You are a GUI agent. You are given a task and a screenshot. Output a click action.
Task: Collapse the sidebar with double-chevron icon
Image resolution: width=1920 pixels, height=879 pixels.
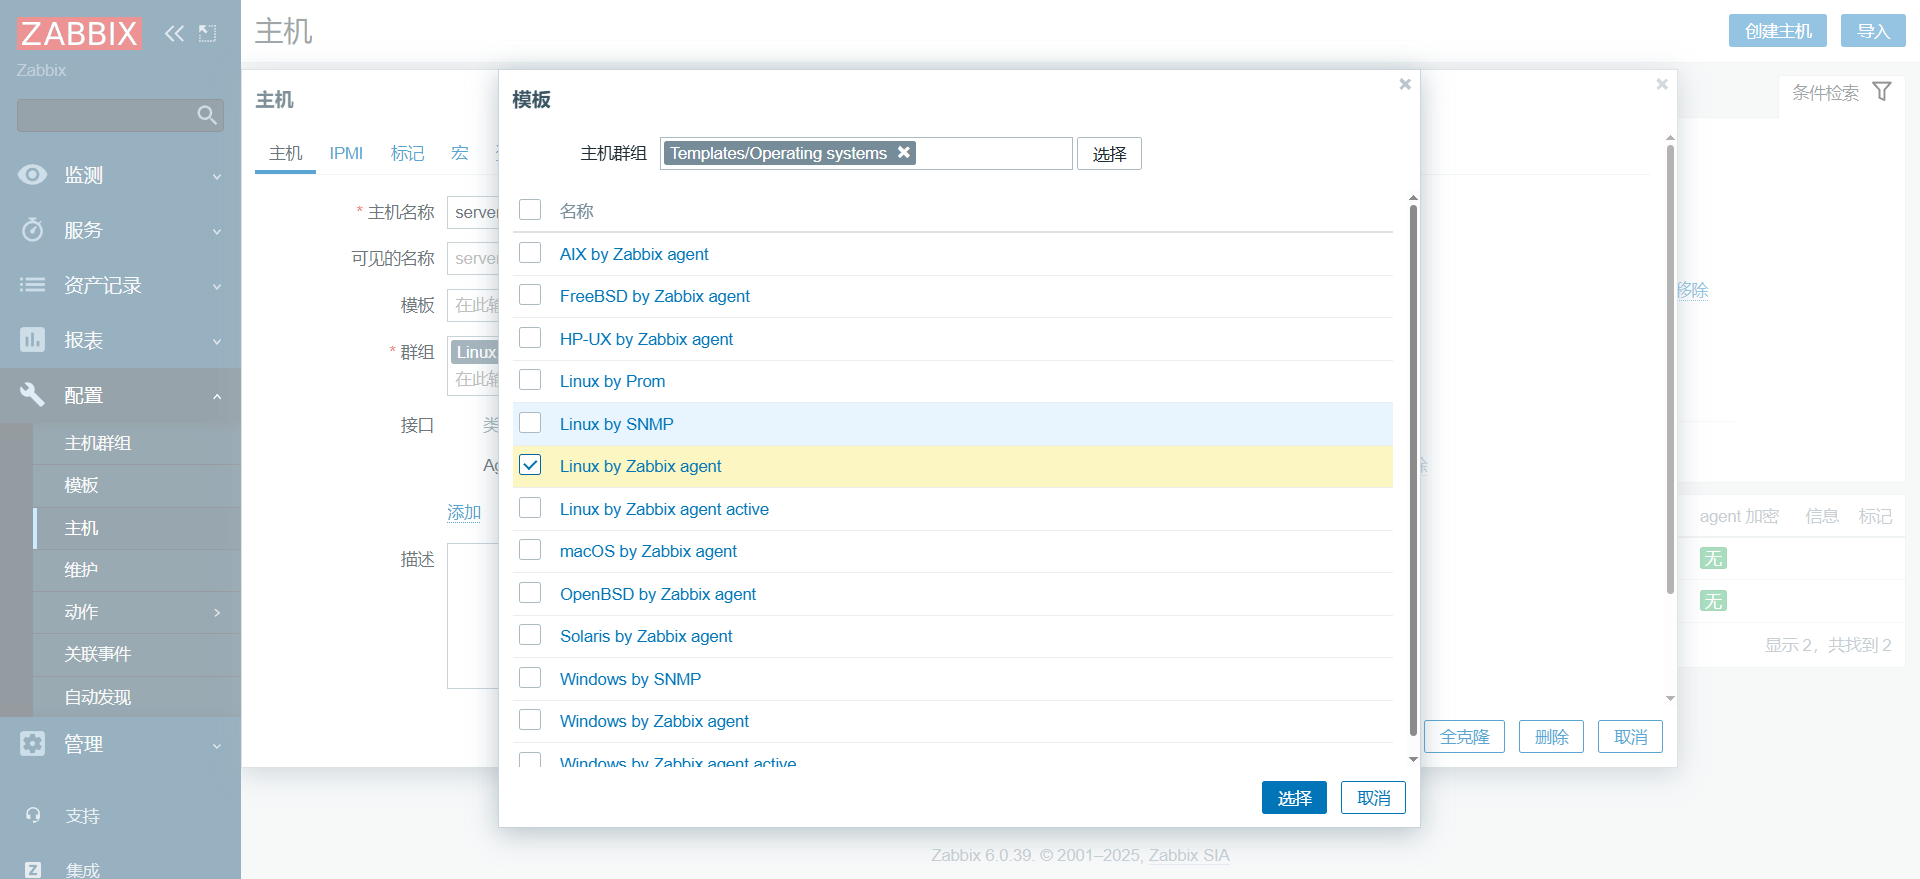(x=174, y=34)
